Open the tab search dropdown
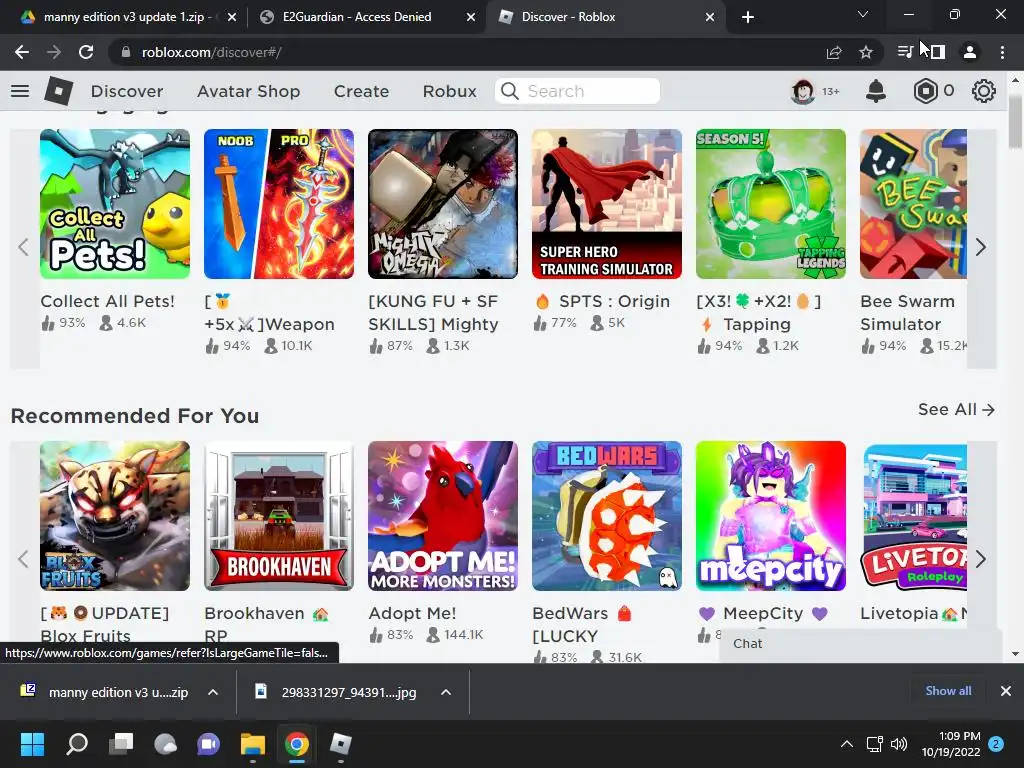 pyautogui.click(x=863, y=14)
